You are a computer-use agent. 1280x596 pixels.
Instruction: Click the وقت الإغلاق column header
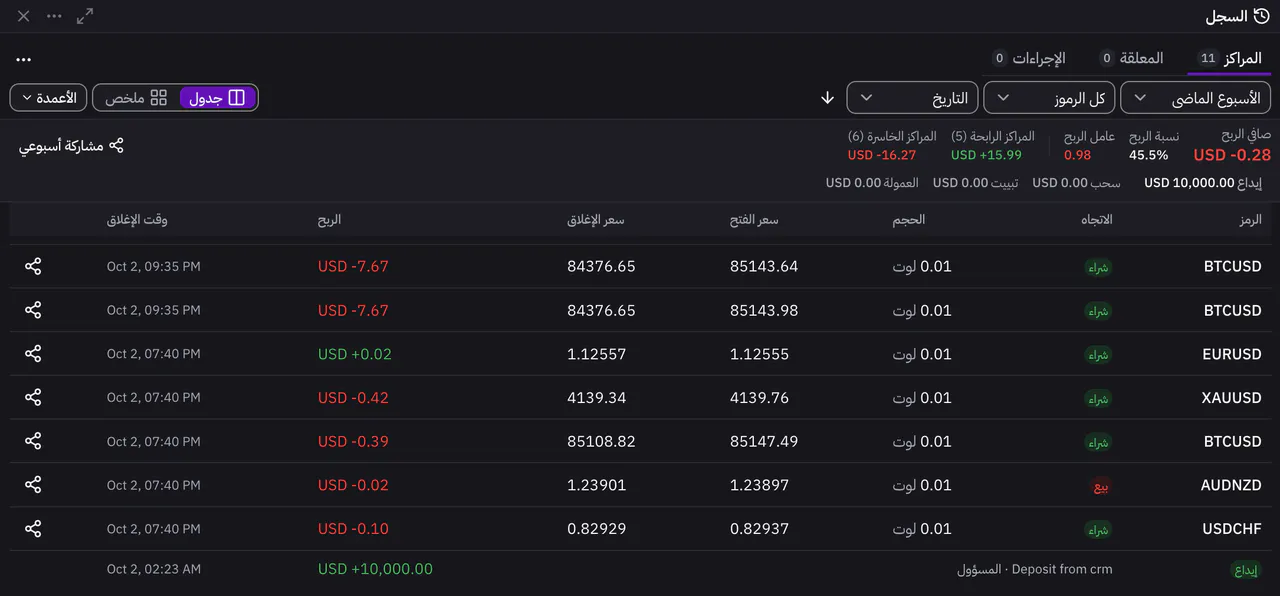(137, 219)
